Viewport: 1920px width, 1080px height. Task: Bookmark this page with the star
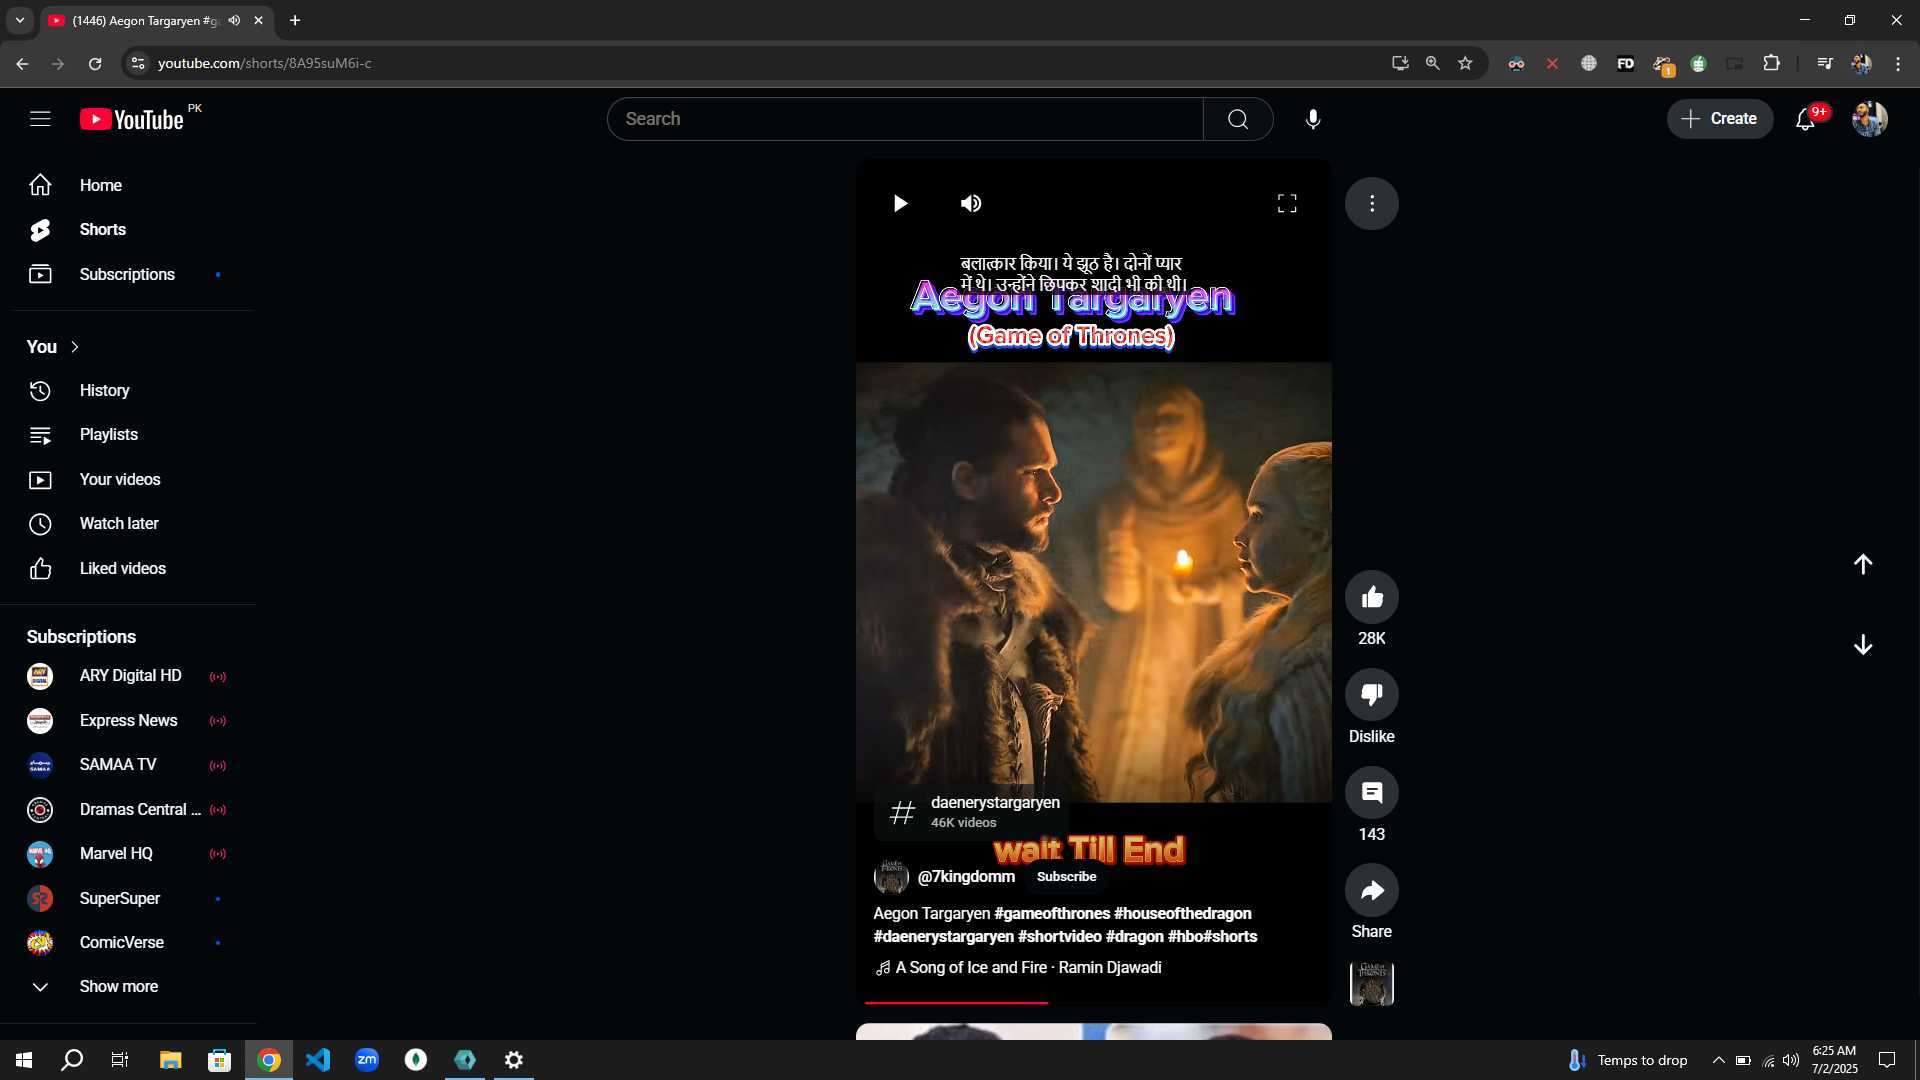coord(1465,63)
